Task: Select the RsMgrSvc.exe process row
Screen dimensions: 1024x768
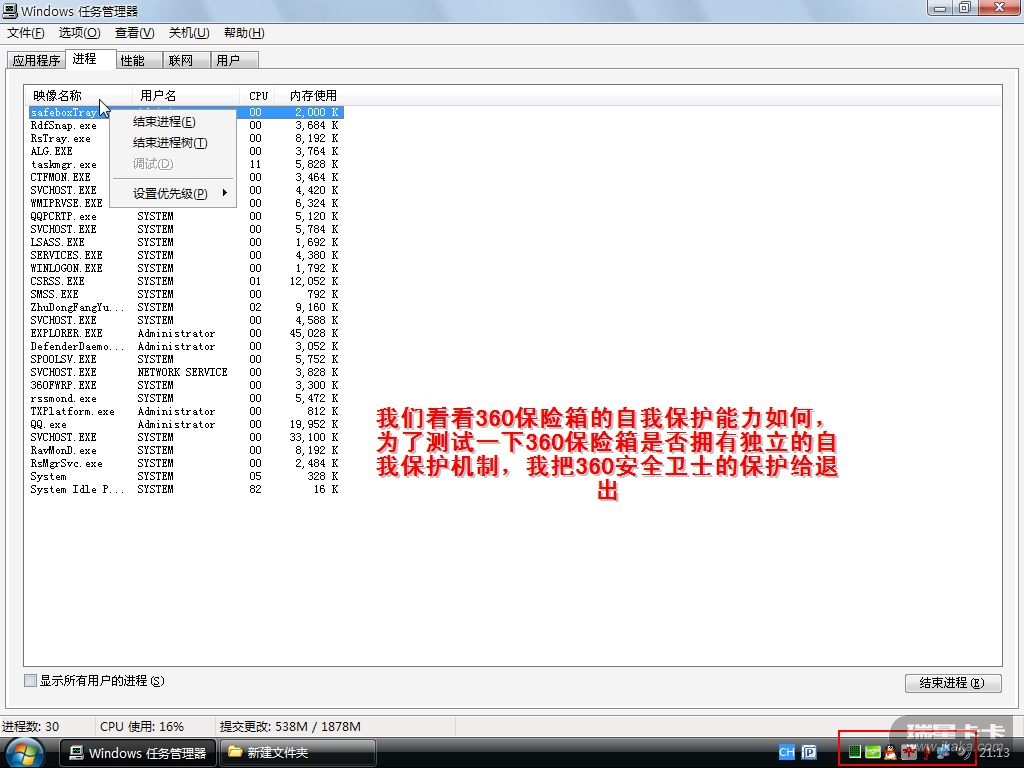Action: tap(185, 464)
